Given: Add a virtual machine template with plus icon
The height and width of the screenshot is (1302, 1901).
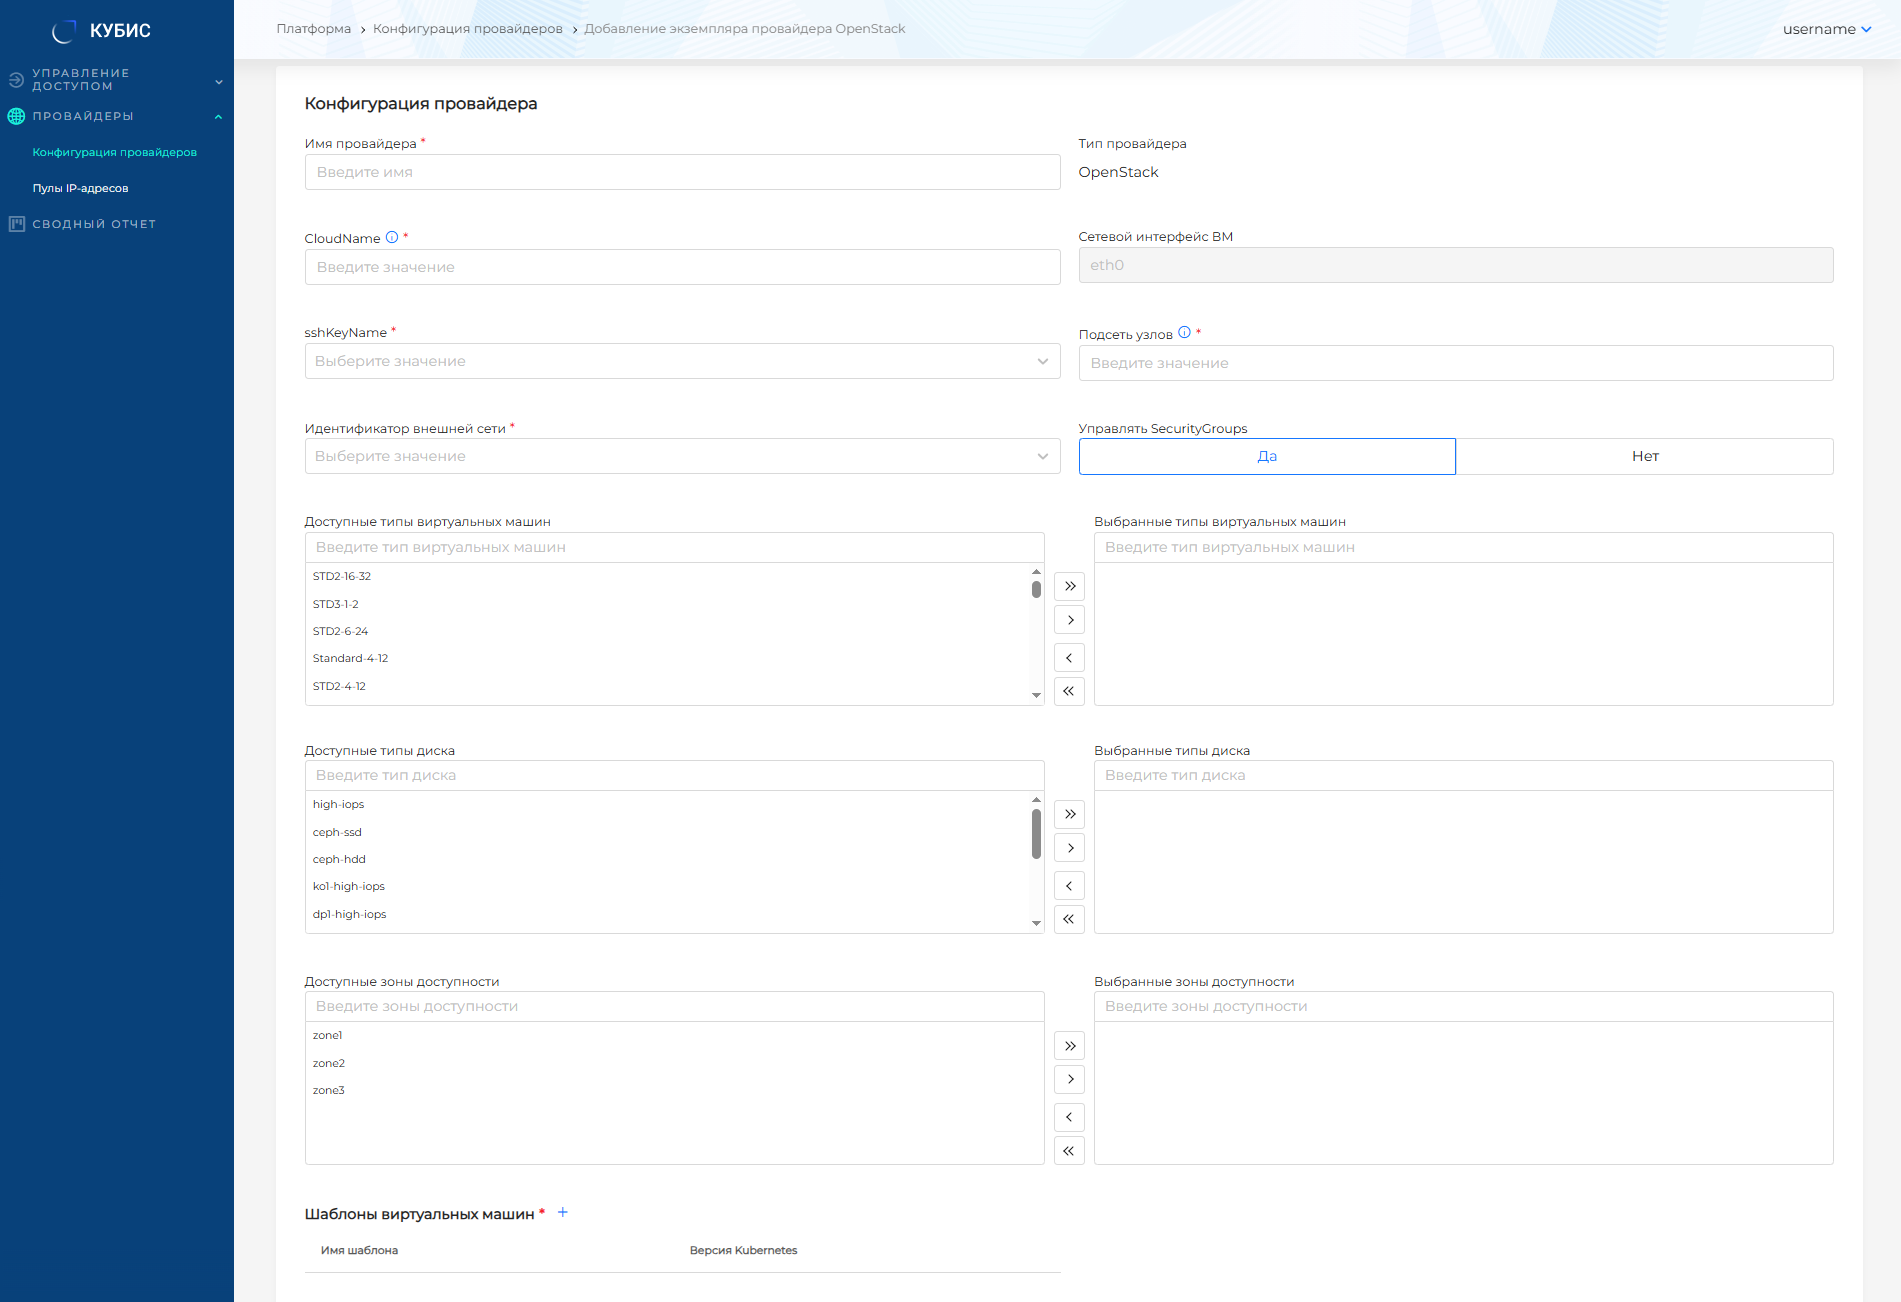Looking at the screenshot, I should (563, 1213).
